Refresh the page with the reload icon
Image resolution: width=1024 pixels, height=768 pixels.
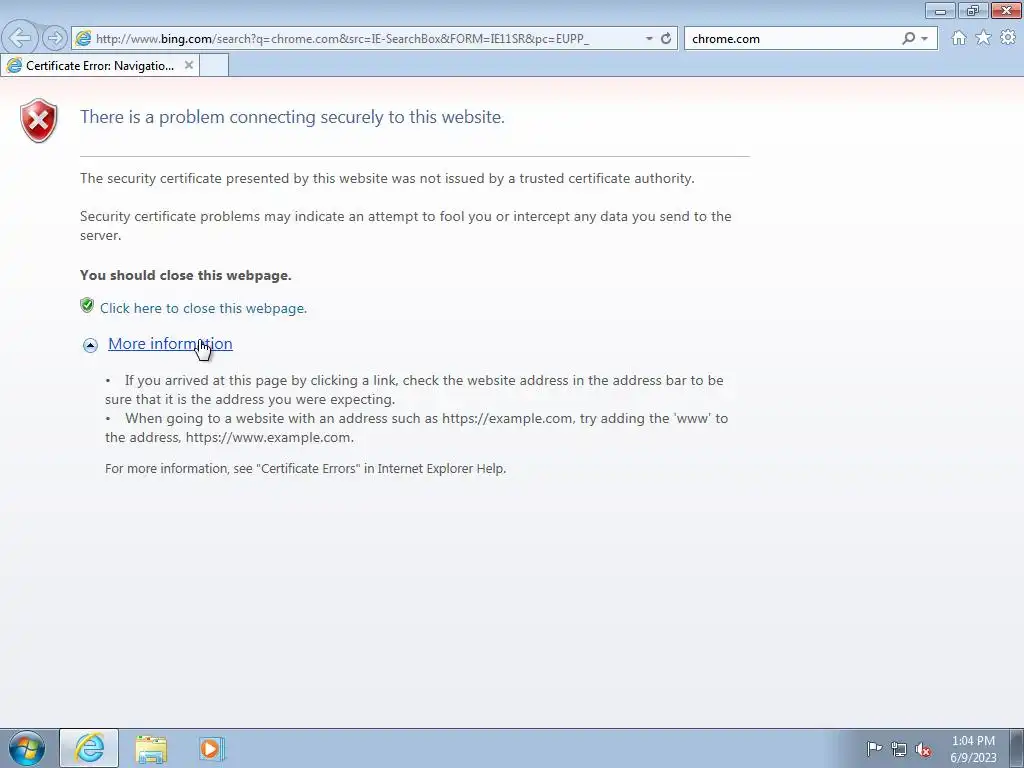[665, 39]
